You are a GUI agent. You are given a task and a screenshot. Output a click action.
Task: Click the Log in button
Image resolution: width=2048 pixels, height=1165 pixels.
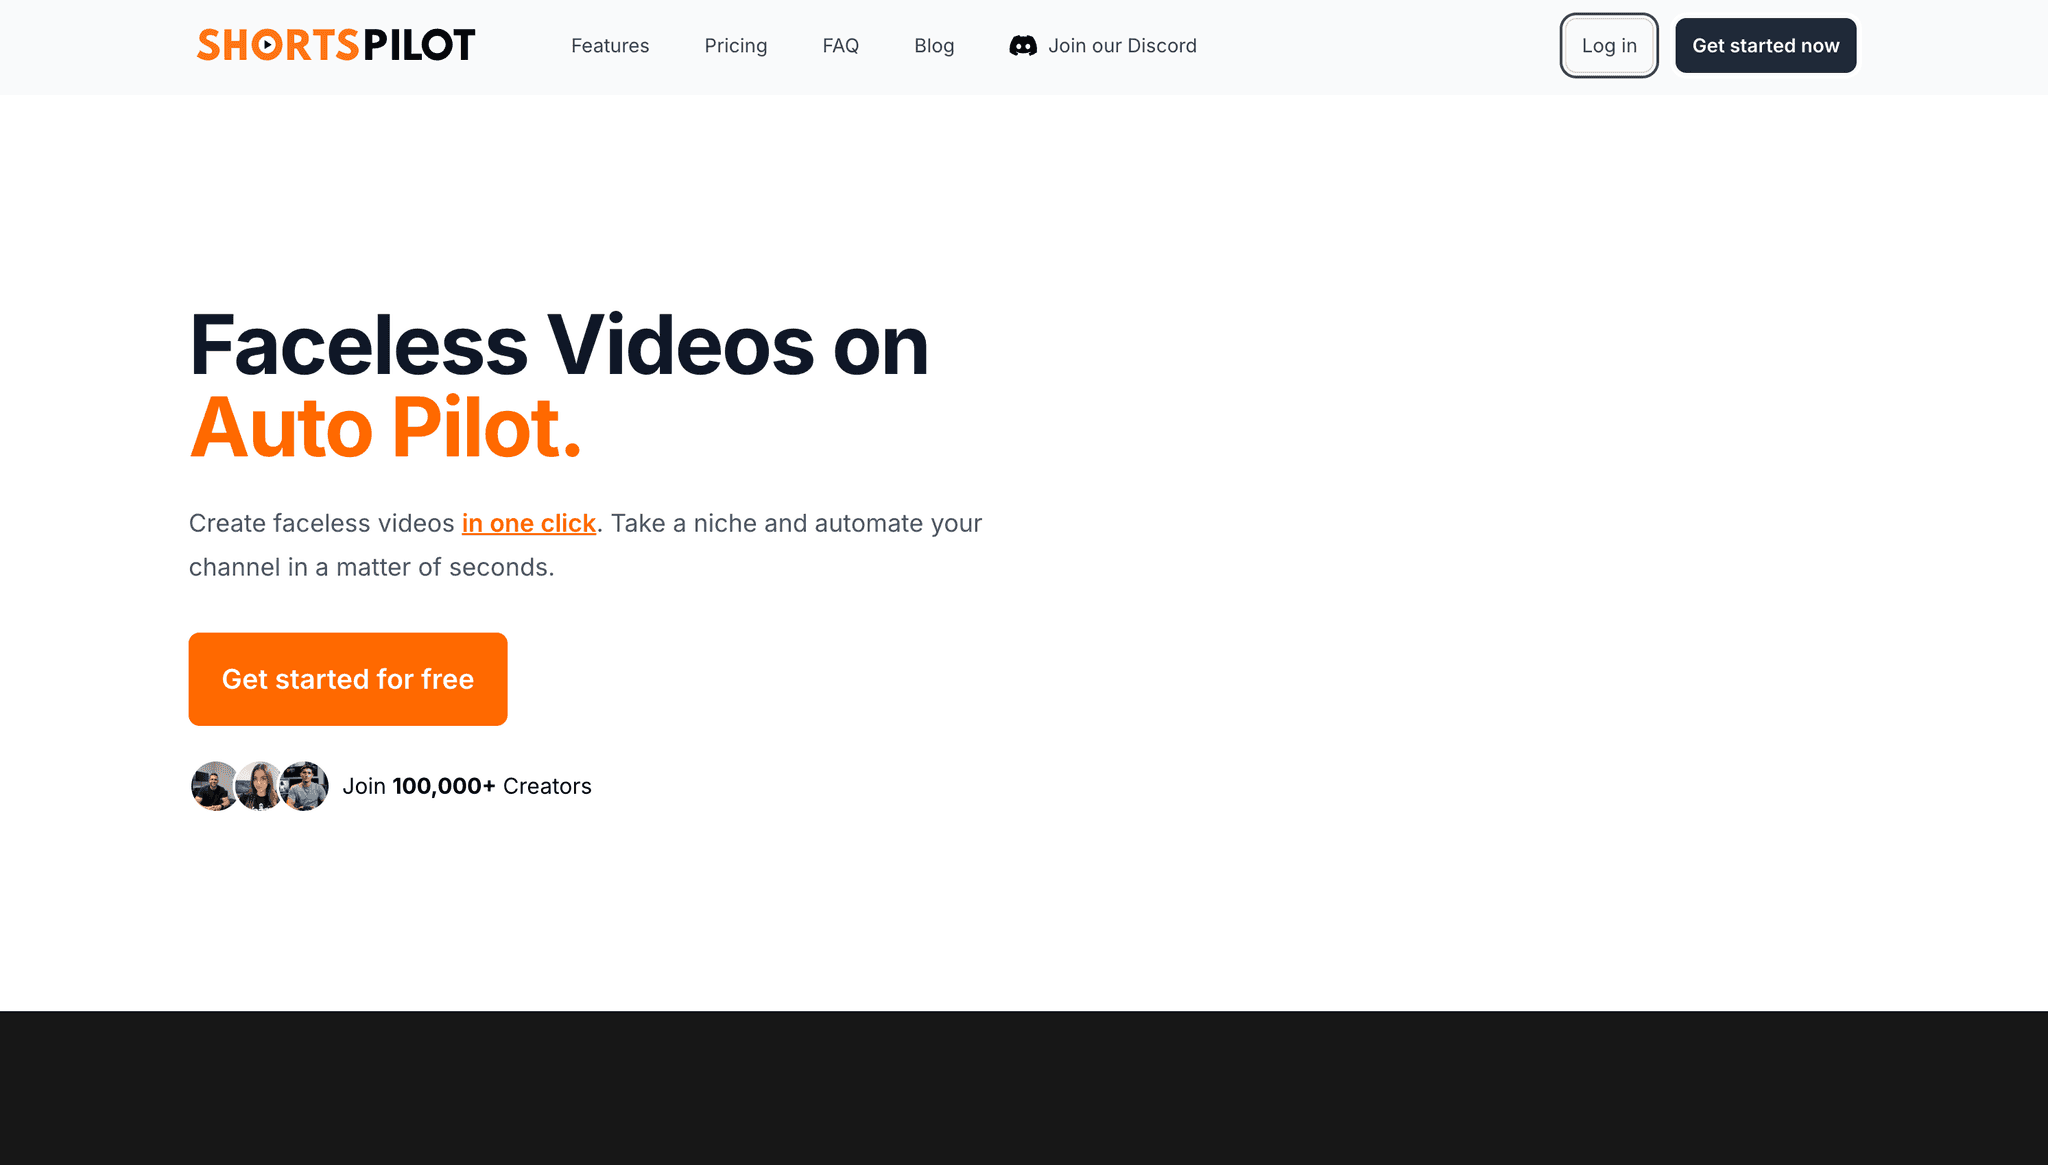coord(1608,45)
